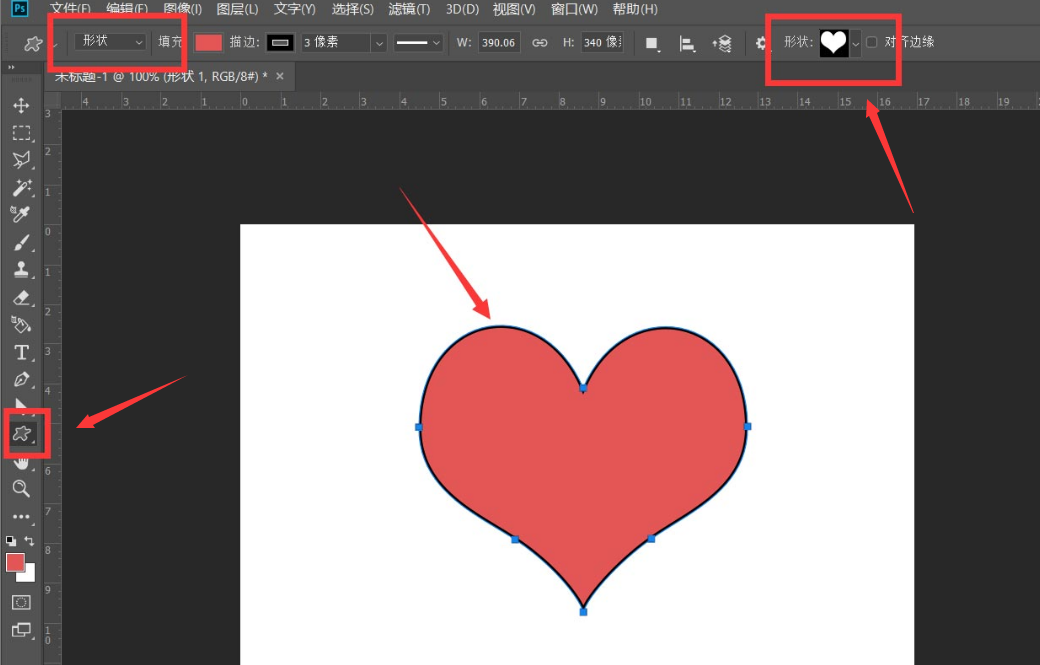Open the 形状 tool mode dropdown
This screenshot has width=1040, height=665.
point(112,43)
